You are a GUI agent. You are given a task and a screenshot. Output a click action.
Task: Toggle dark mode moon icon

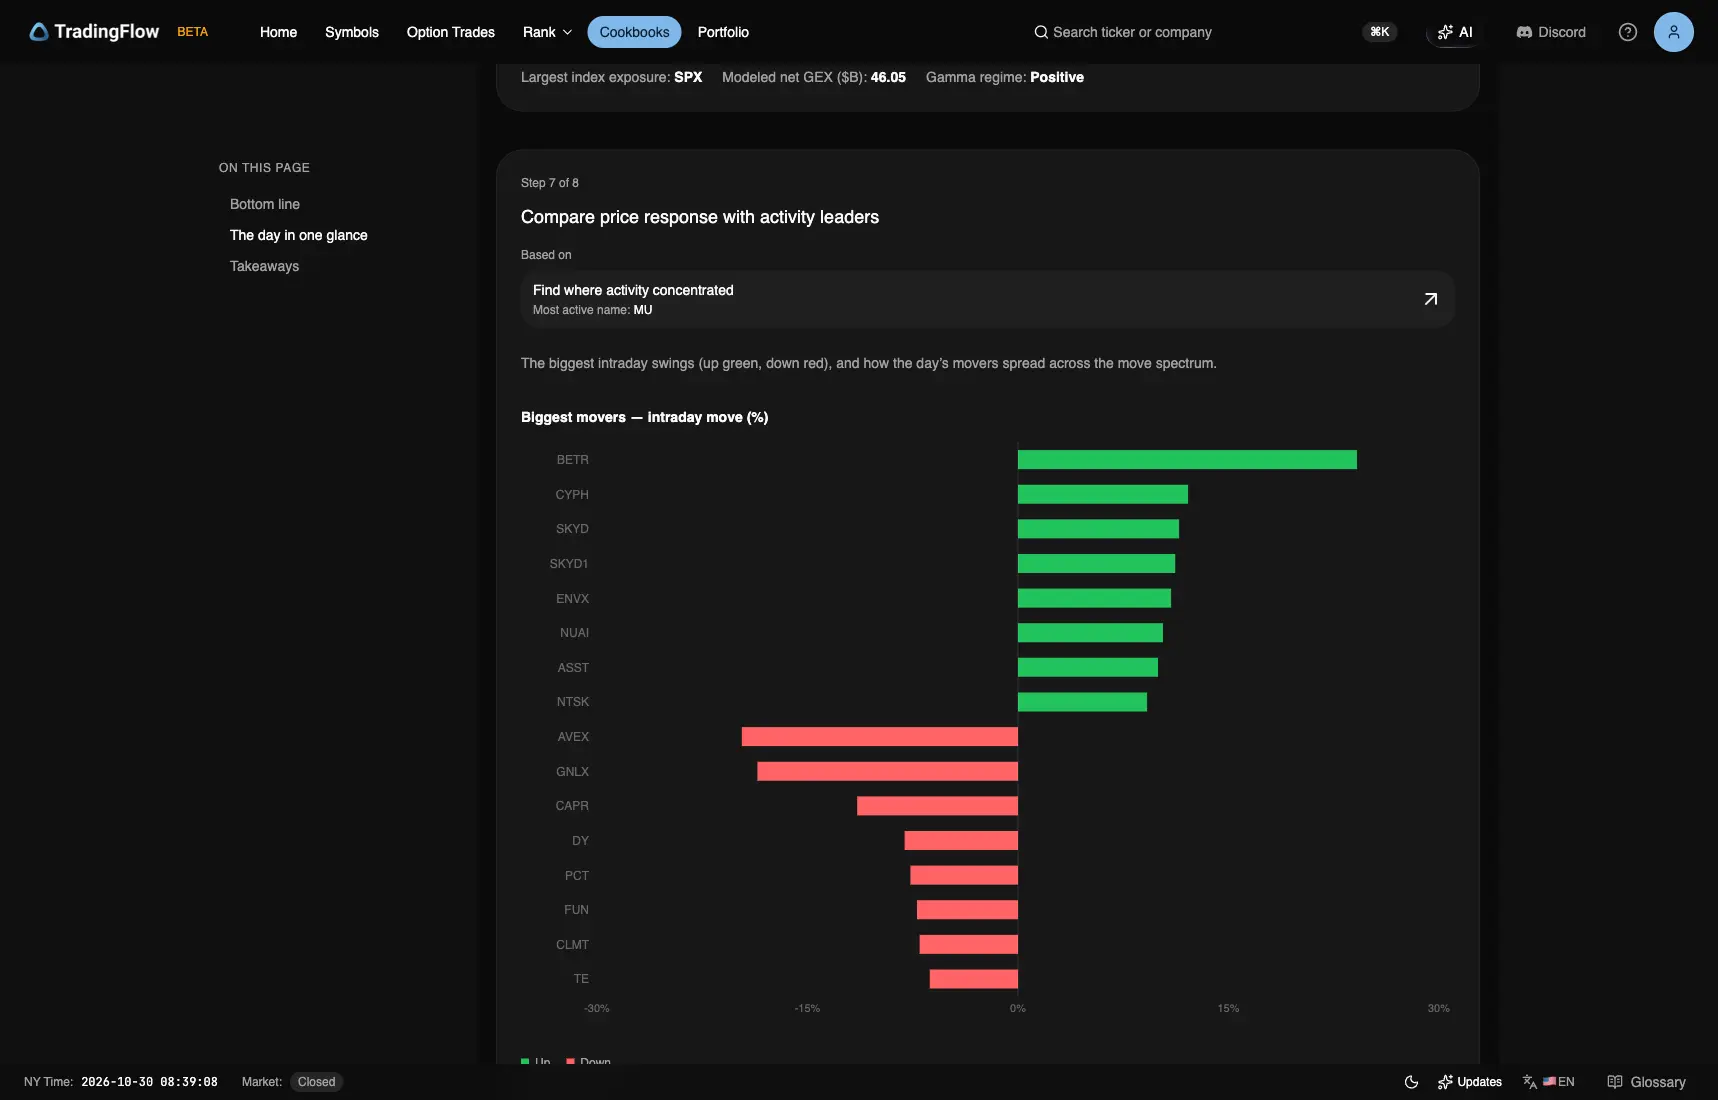tap(1411, 1082)
